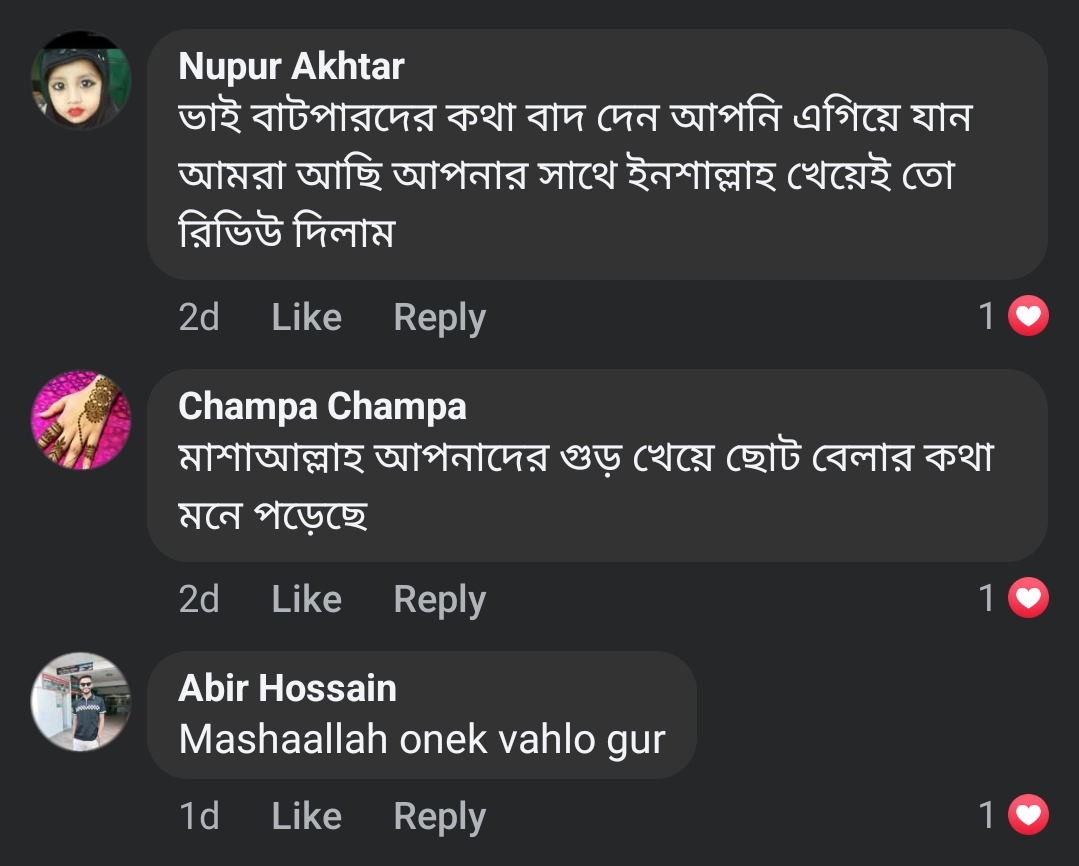Like Nupur Akhtar's comment
This screenshot has height=866, width=1079.
click(x=306, y=317)
